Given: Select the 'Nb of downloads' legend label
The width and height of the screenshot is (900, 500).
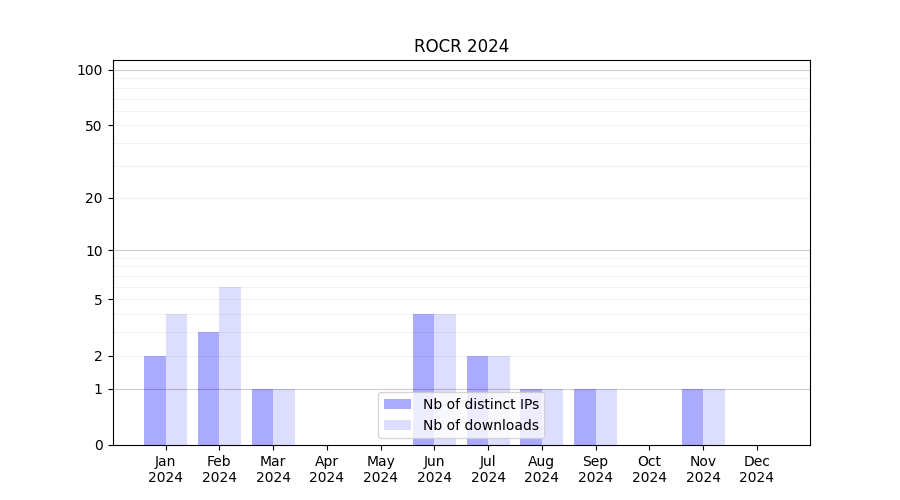Looking at the screenshot, I should [480, 425].
